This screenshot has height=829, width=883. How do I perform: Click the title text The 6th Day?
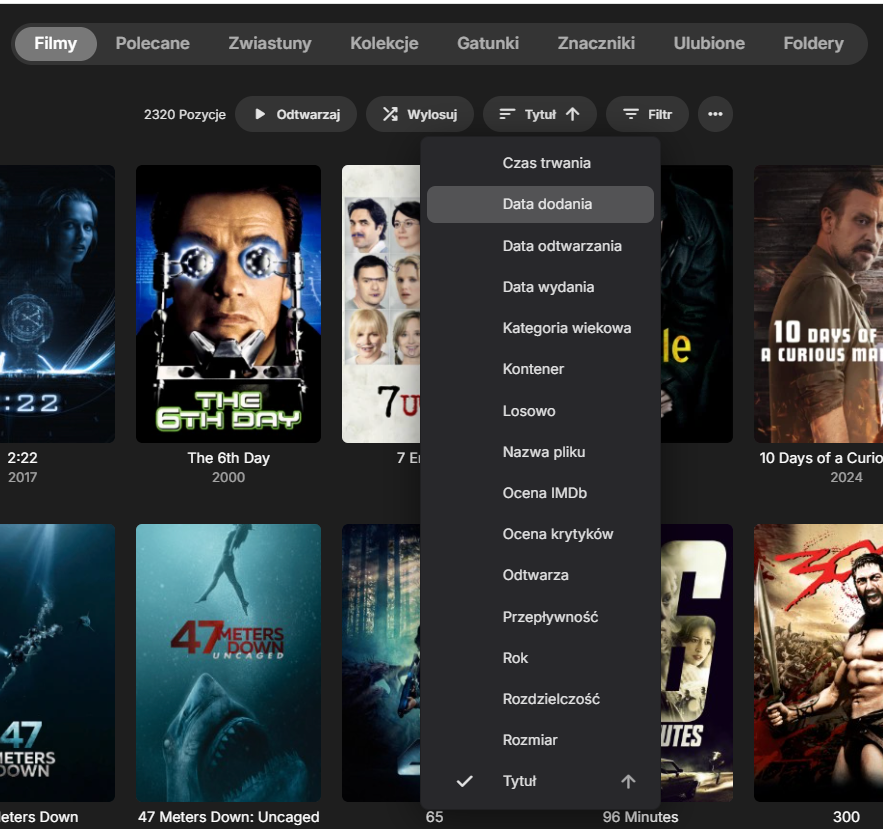(229, 458)
